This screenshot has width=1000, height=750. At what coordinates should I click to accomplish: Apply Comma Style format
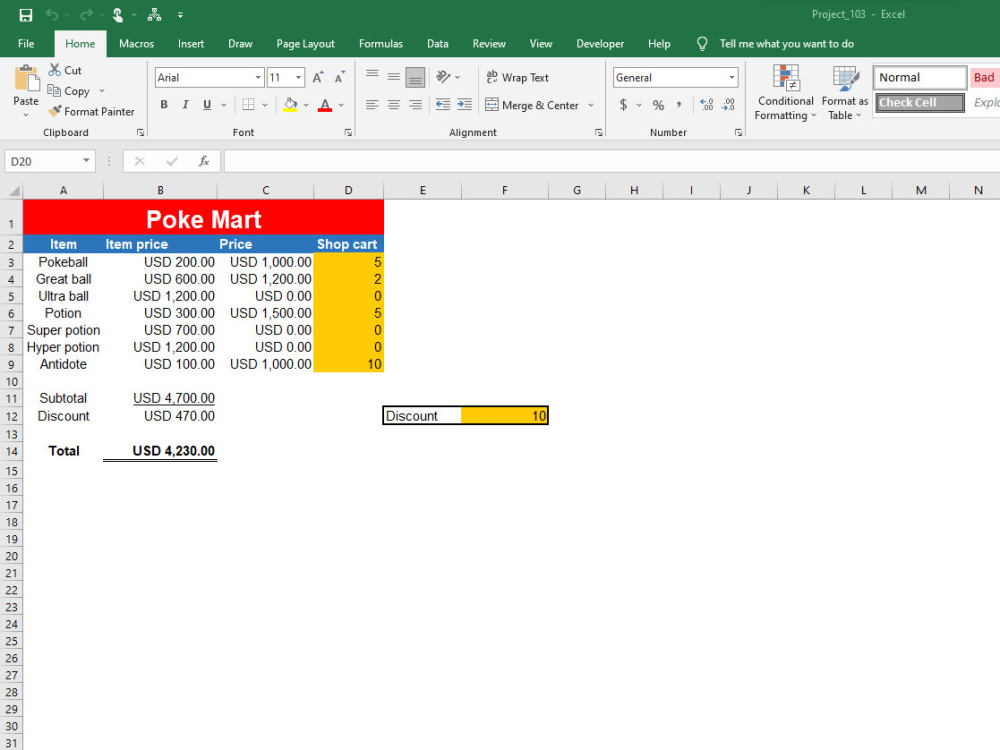click(x=679, y=105)
